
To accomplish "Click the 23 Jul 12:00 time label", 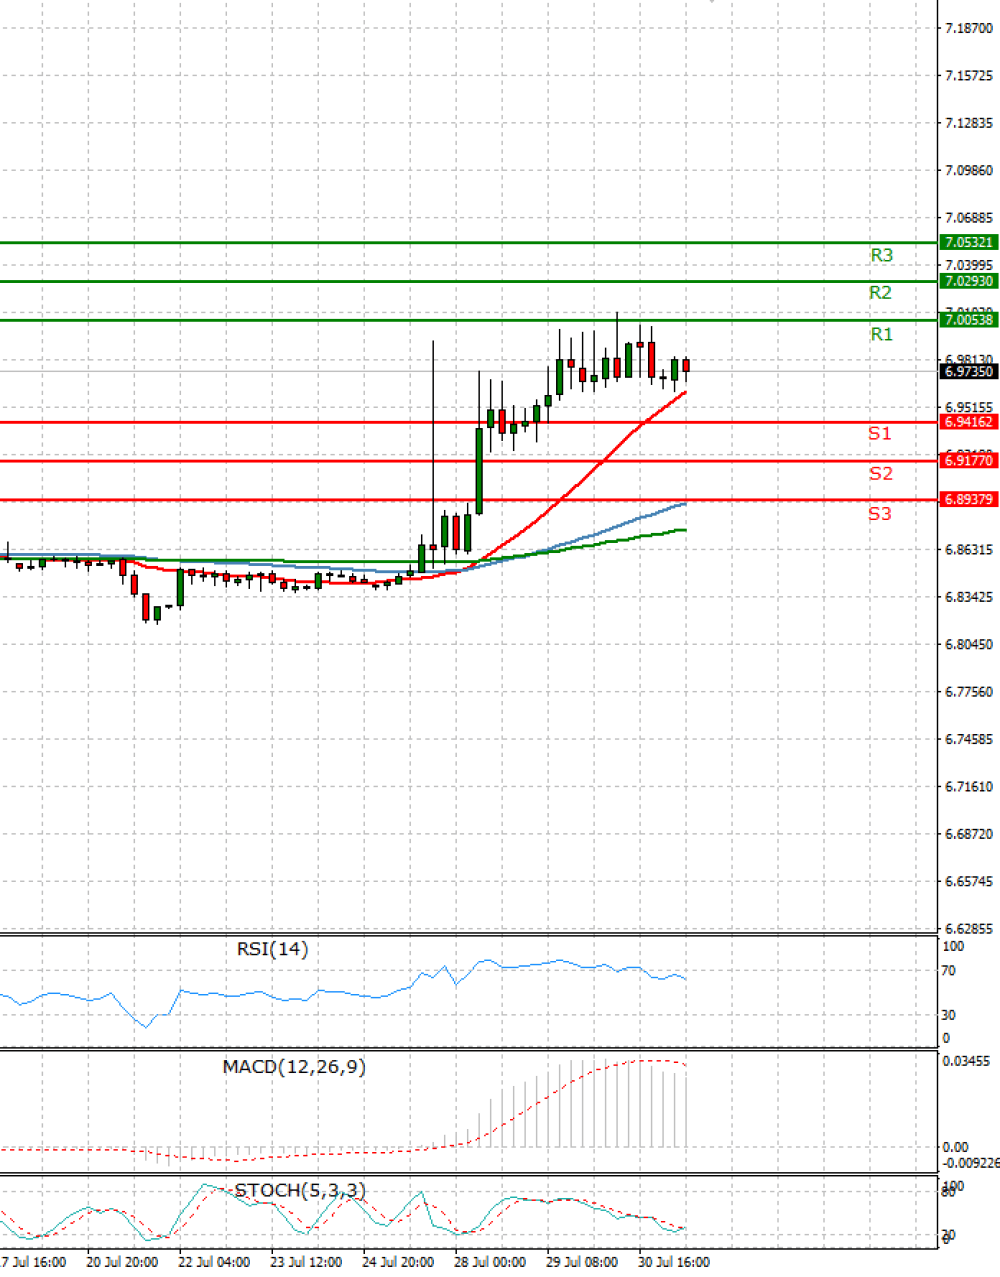I will click(x=306, y=1262).
